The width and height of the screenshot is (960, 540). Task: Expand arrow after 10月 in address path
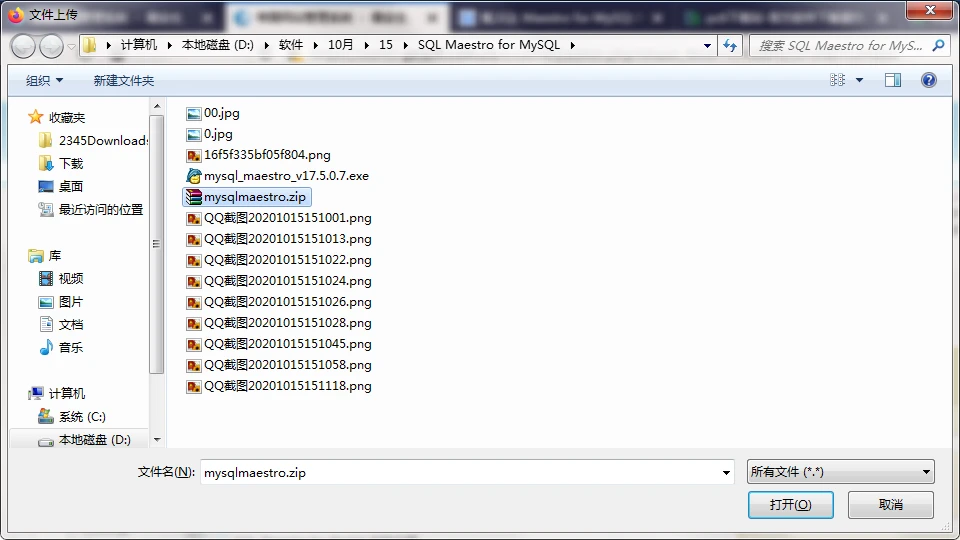coord(366,45)
